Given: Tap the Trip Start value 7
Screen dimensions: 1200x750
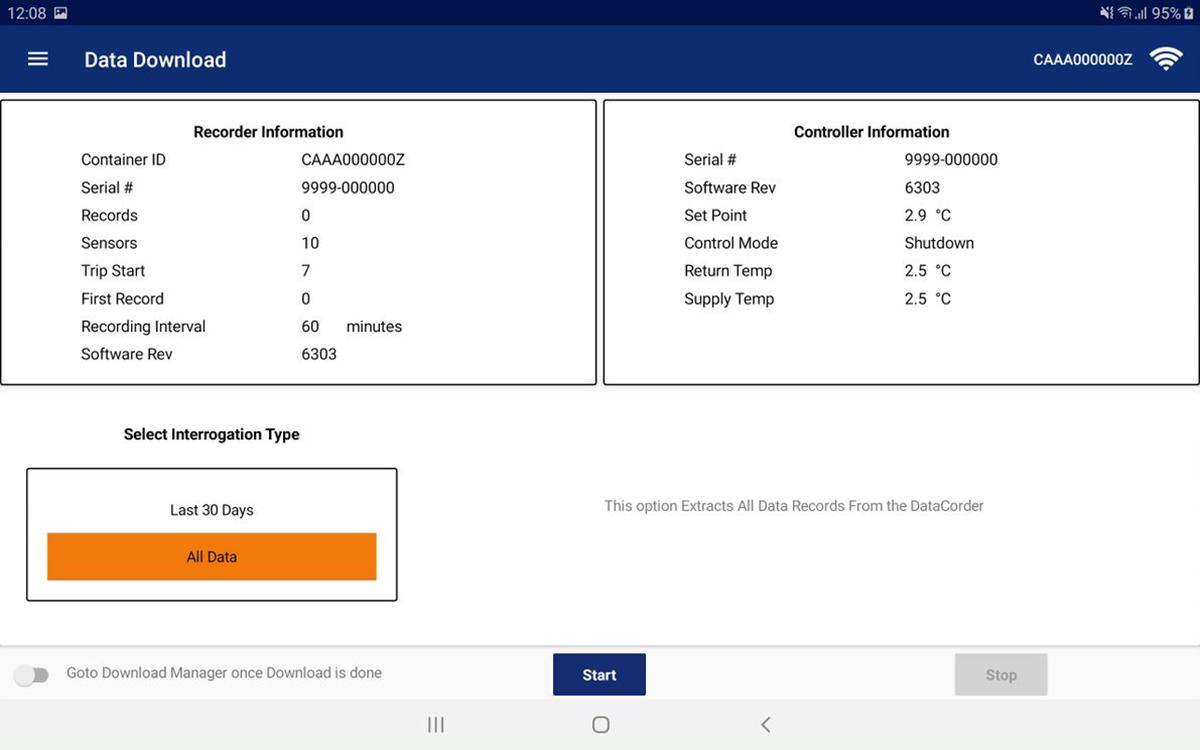Looking at the screenshot, I should (x=306, y=271).
